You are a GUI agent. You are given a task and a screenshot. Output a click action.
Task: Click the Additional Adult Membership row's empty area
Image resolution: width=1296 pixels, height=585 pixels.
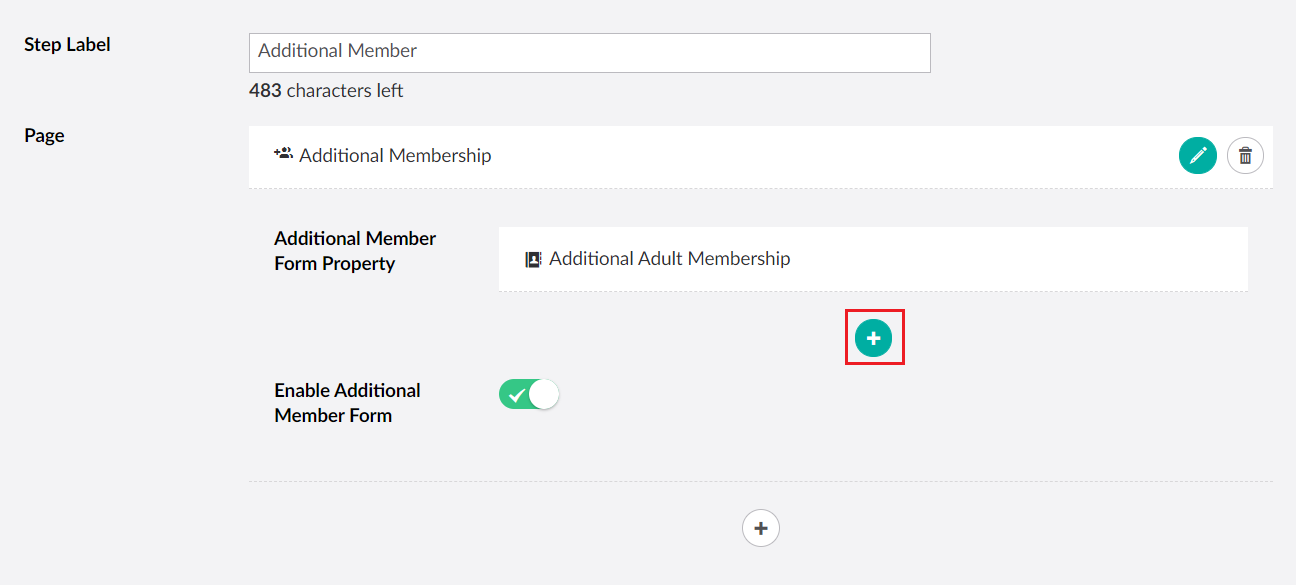click(1000, 259)
